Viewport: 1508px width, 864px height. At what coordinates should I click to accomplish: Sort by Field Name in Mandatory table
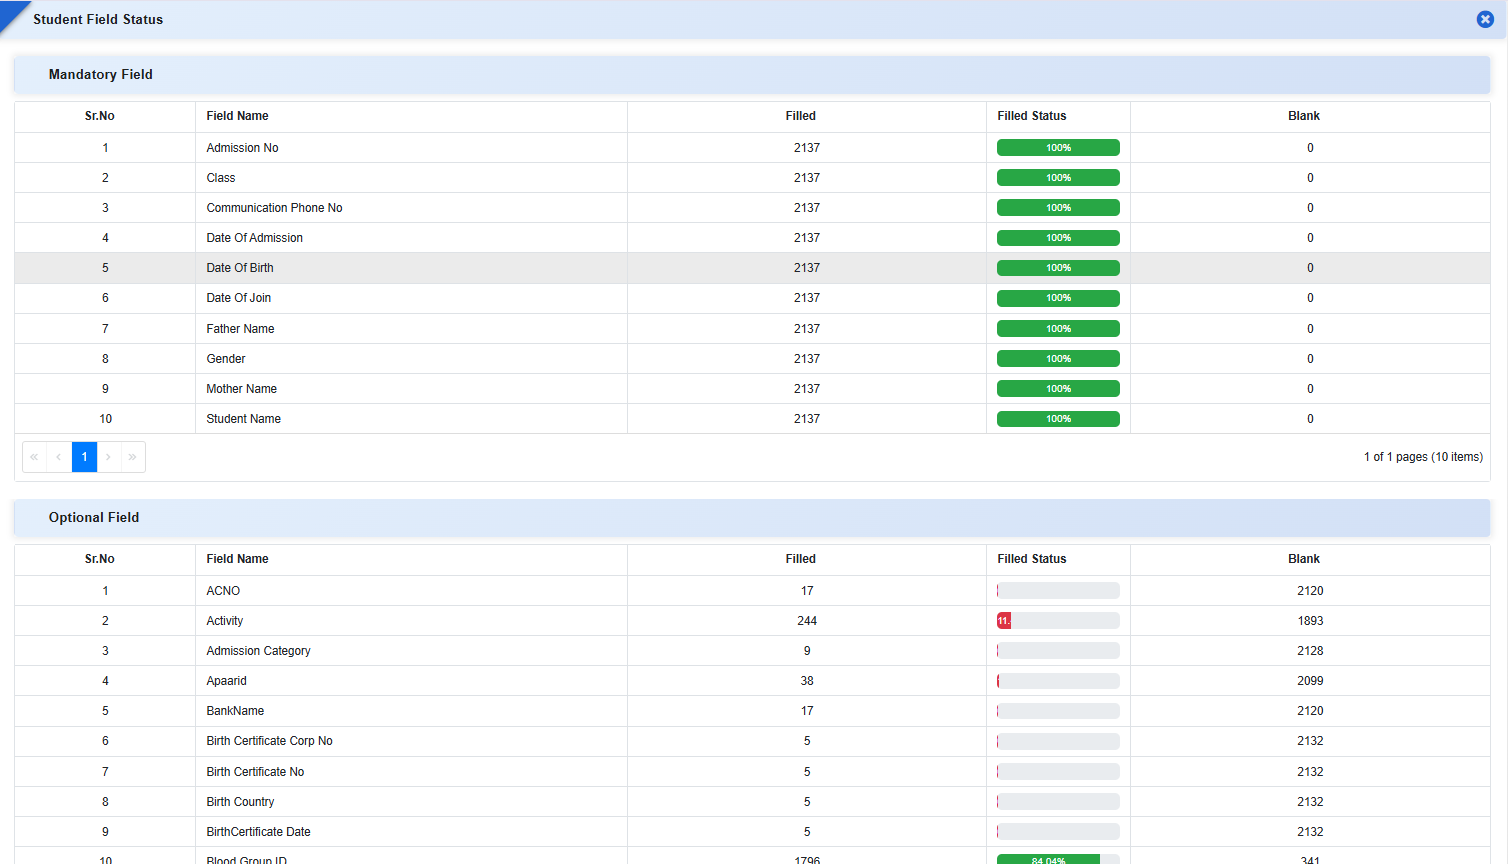[x=237, y=116]
